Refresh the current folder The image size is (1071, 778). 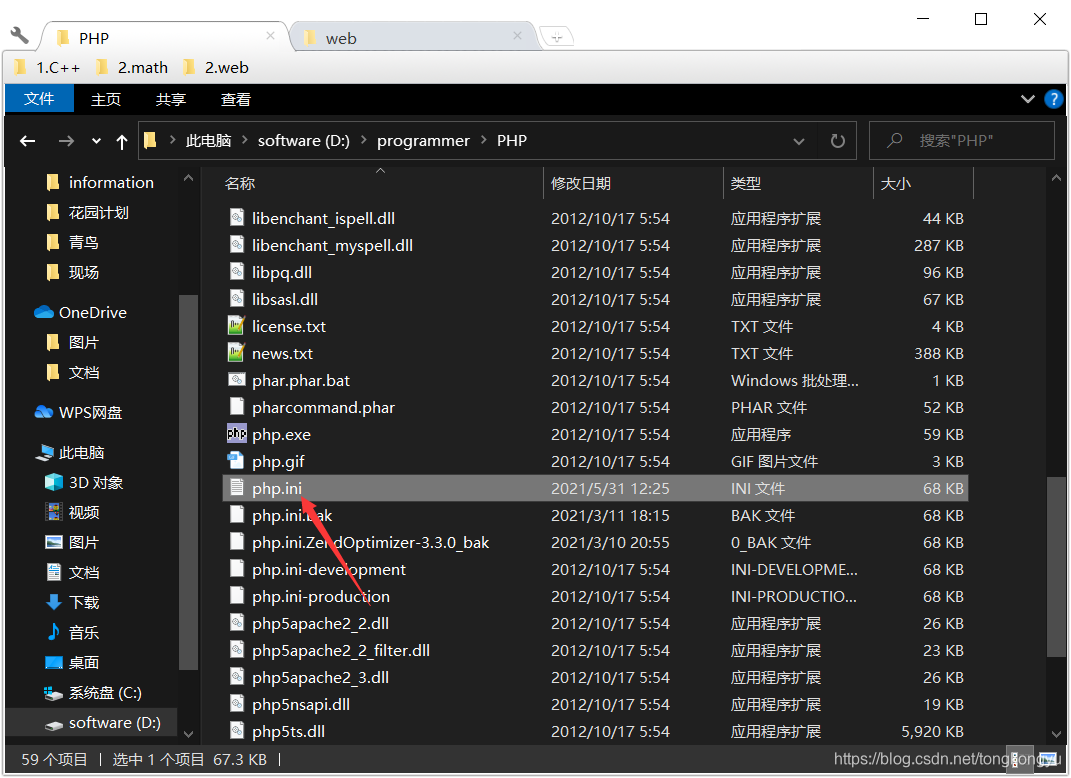(837, 141)
